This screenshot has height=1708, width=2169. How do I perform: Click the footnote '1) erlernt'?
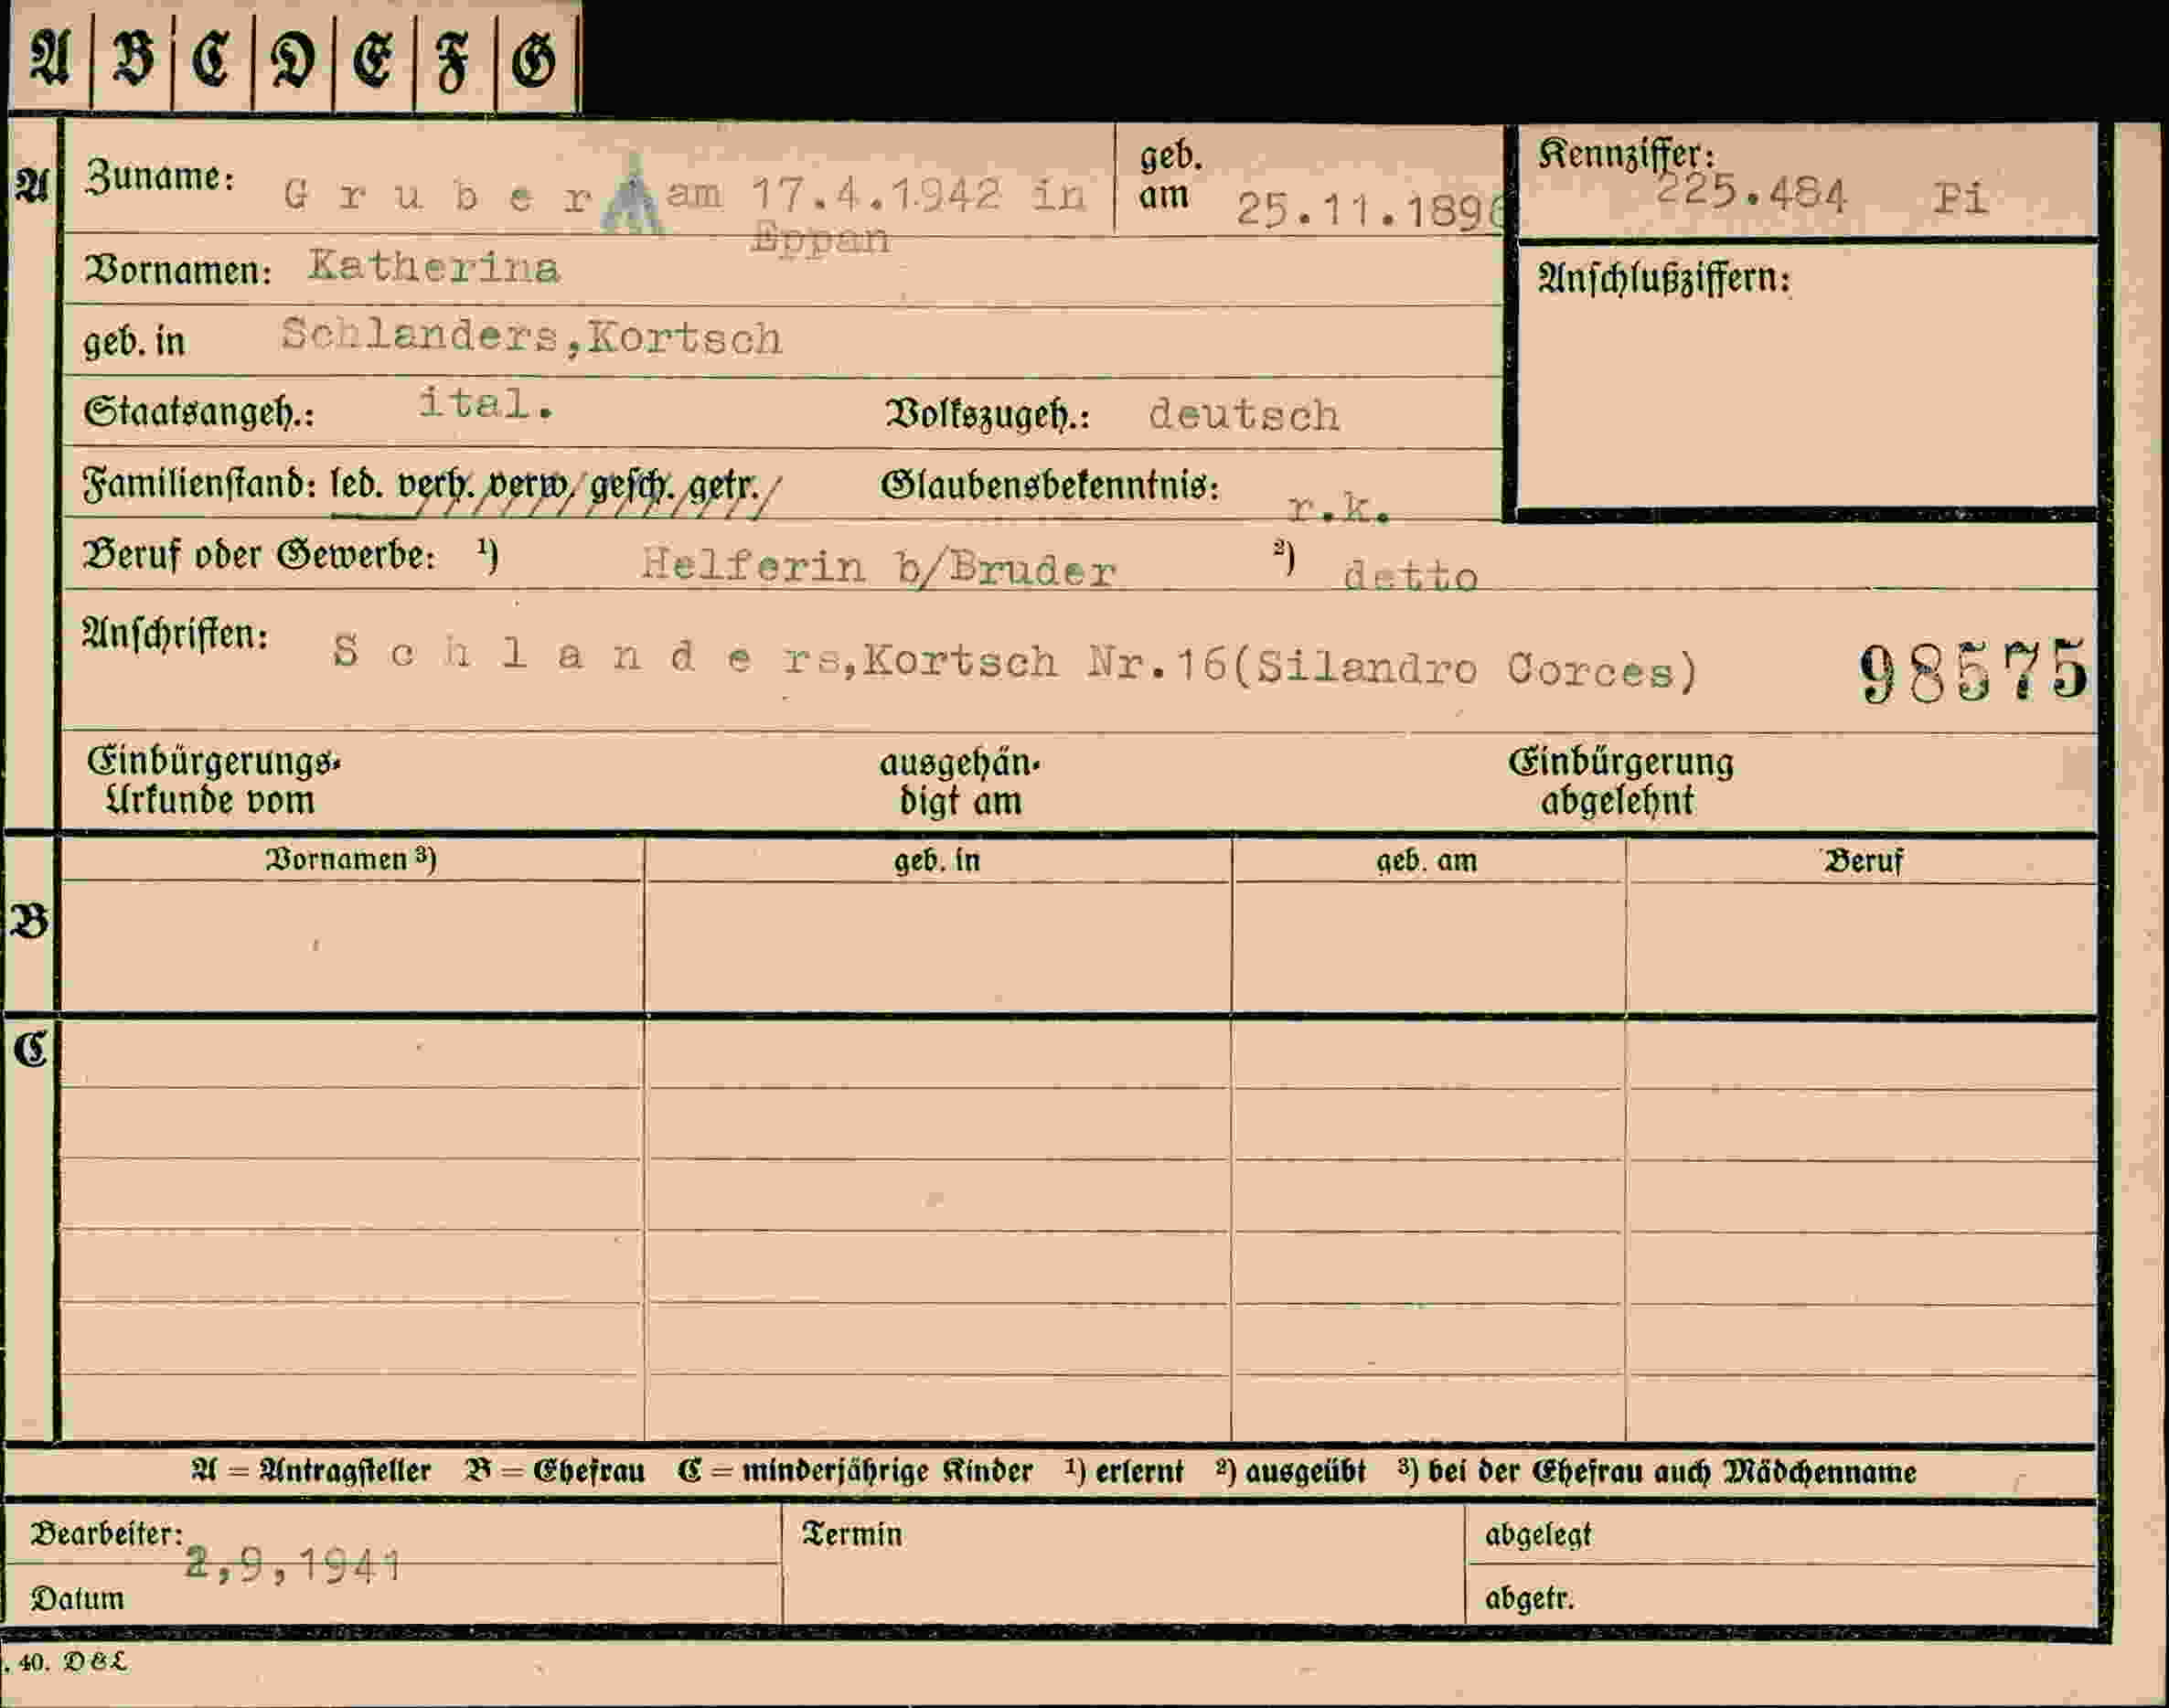coord(1125,1472)
